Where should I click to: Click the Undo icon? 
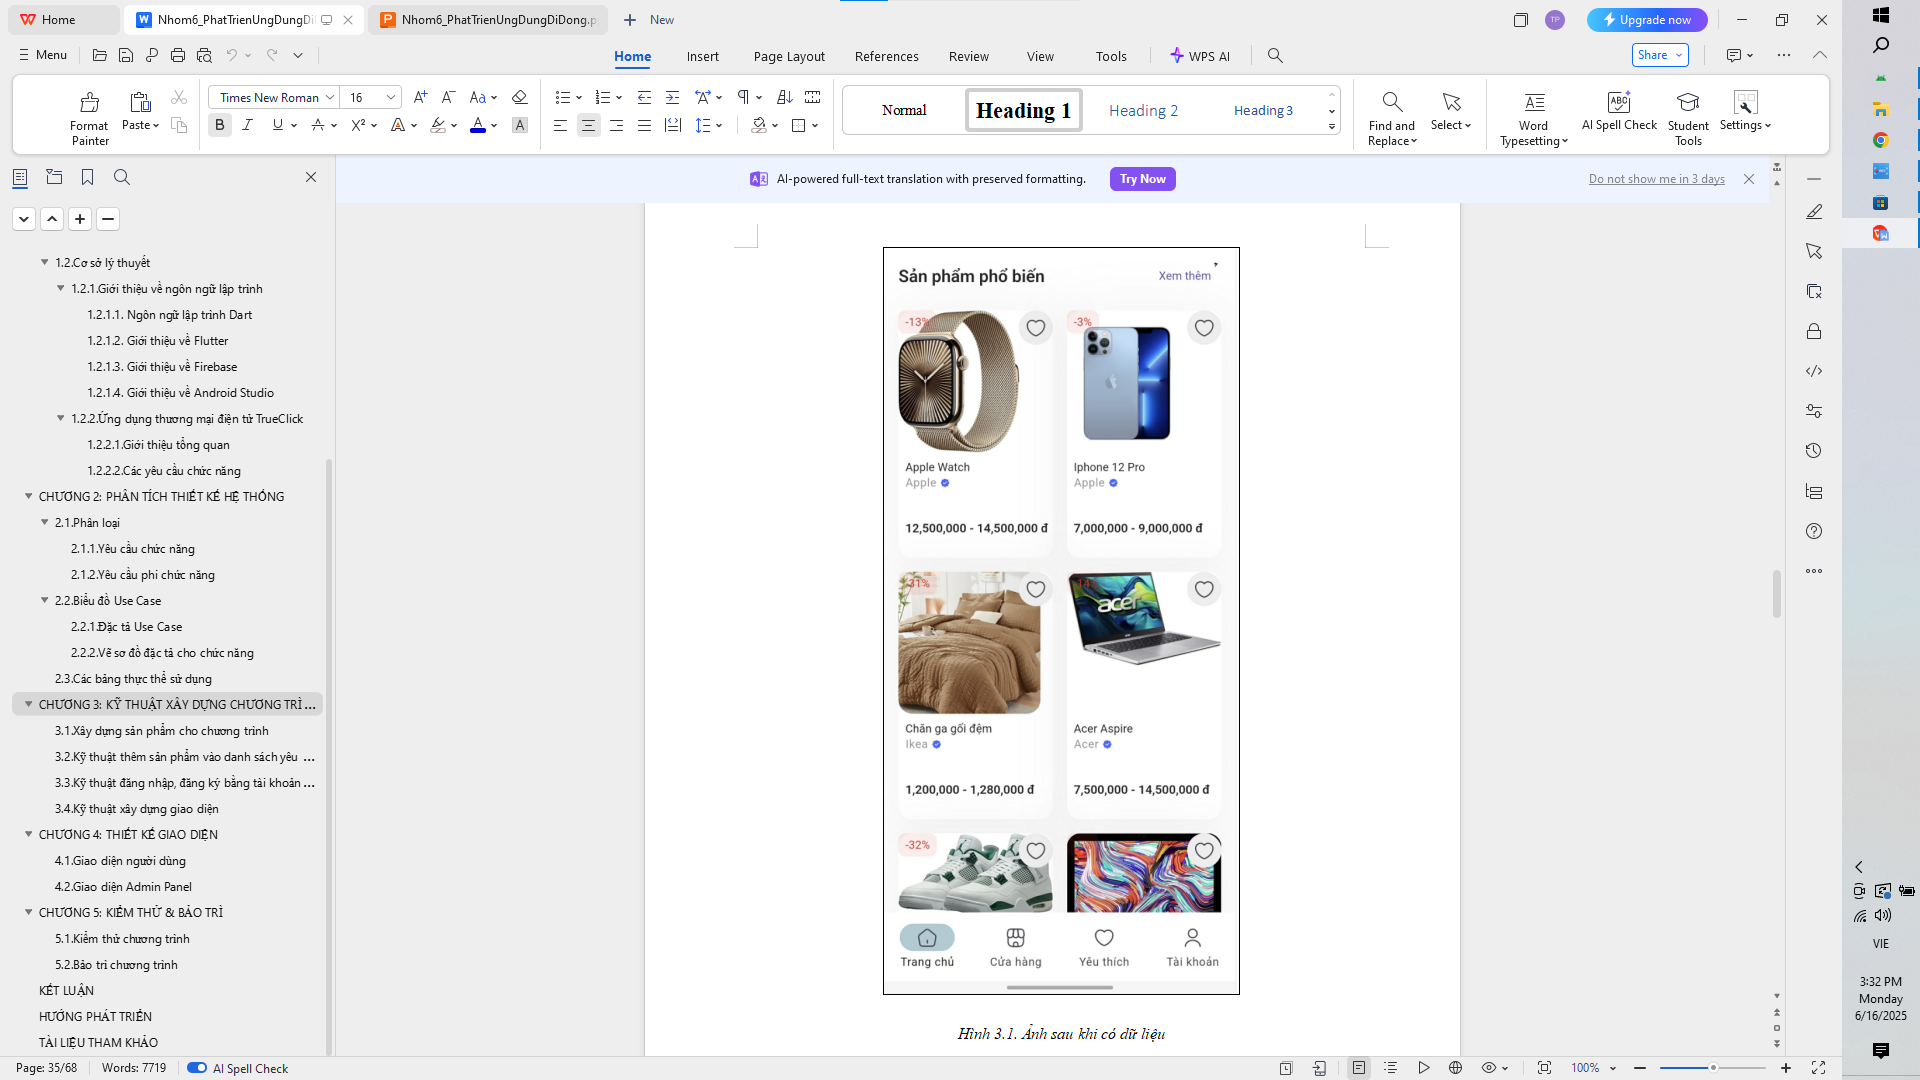pyautogui.click(x=232, y=55)
